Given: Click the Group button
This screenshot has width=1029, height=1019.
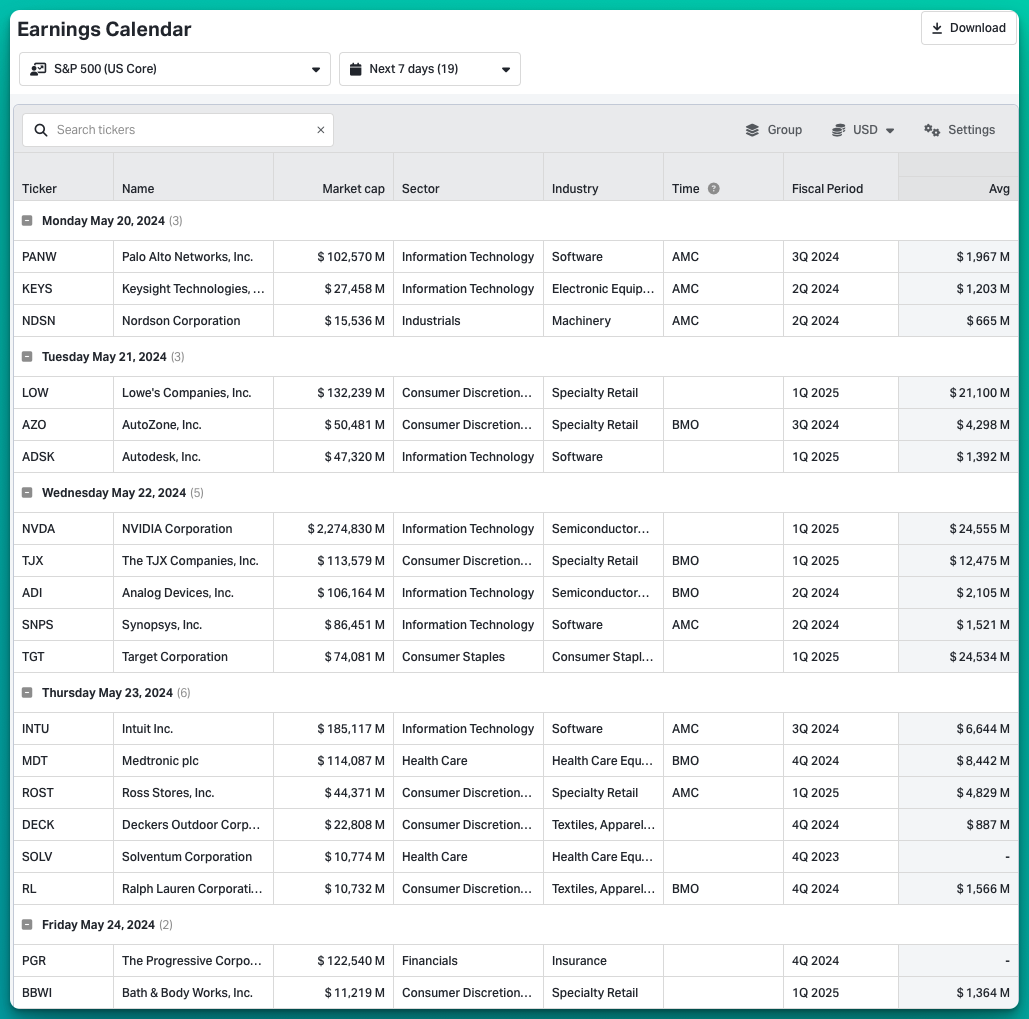Looking at the screenshot, I should 774,130.
